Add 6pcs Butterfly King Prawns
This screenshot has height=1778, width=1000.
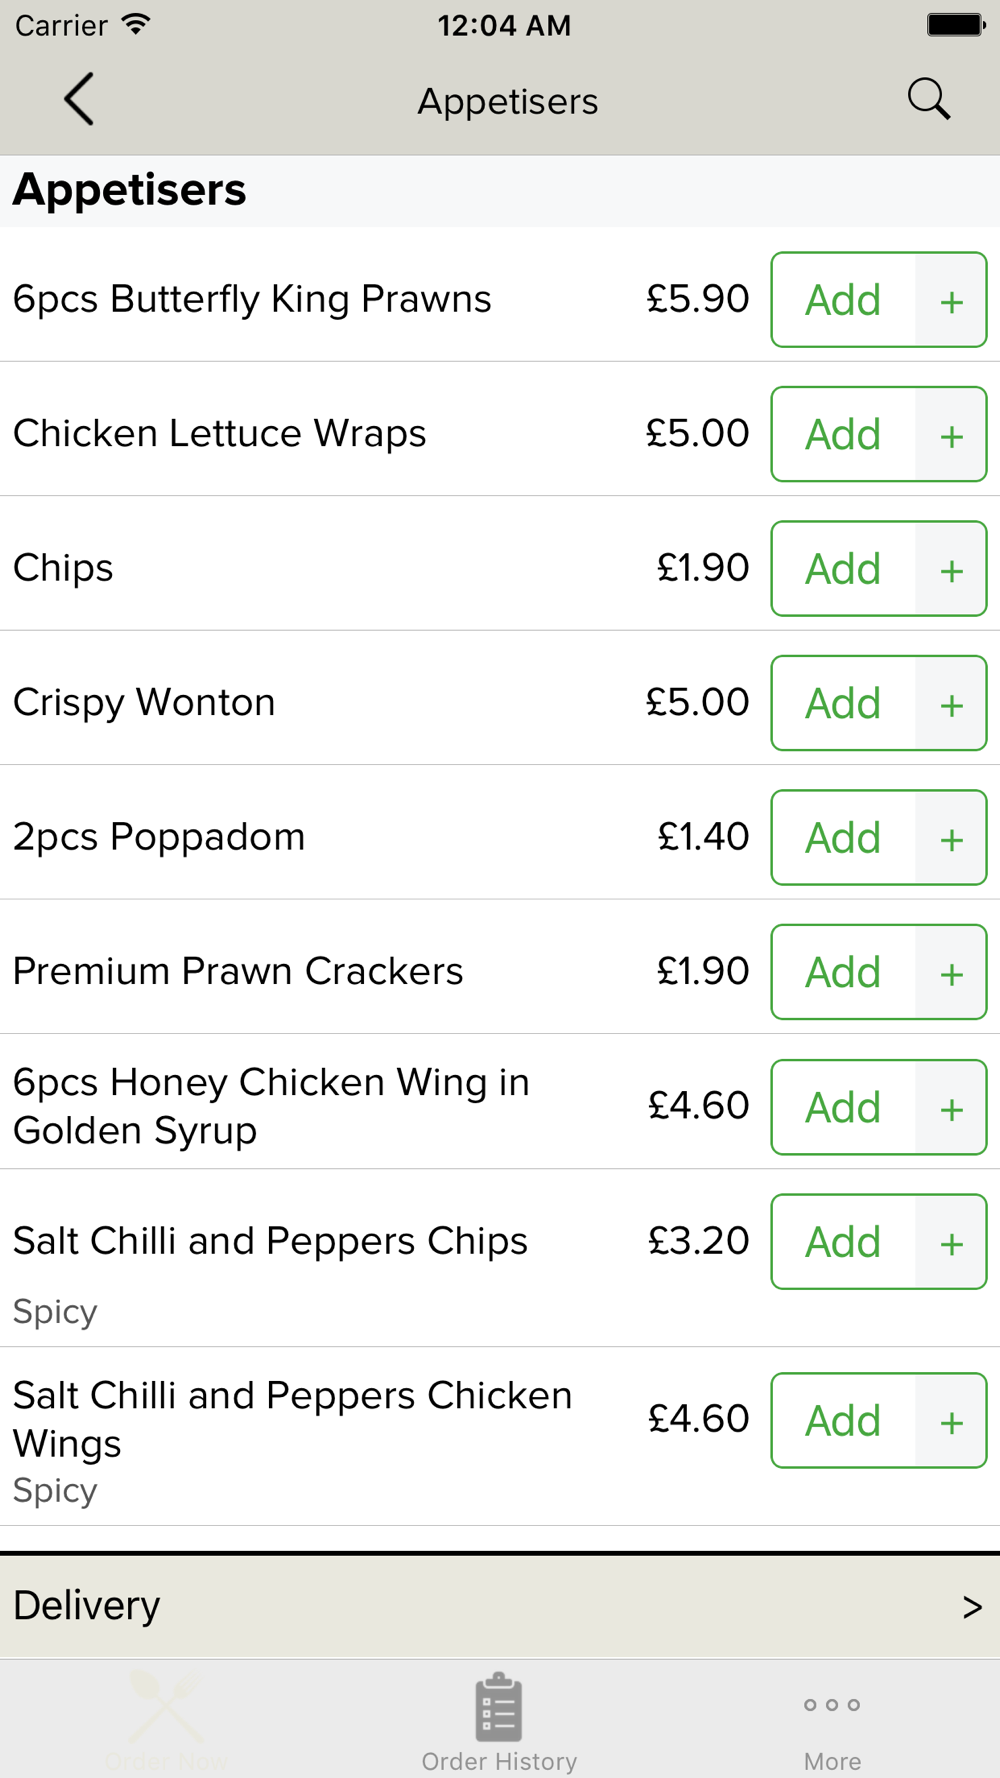843,300
